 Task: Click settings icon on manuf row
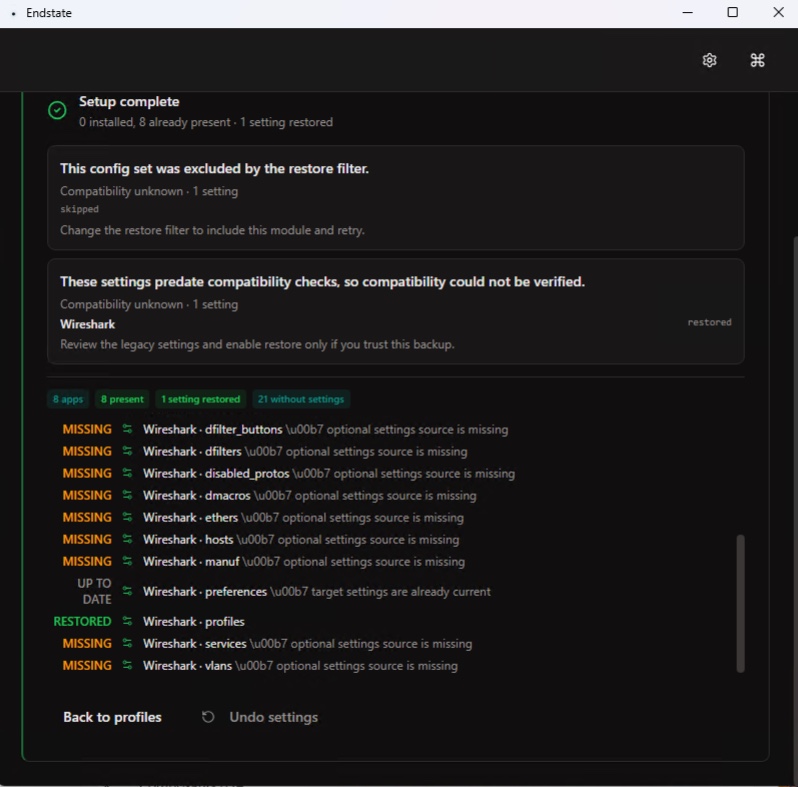point(127,561)
